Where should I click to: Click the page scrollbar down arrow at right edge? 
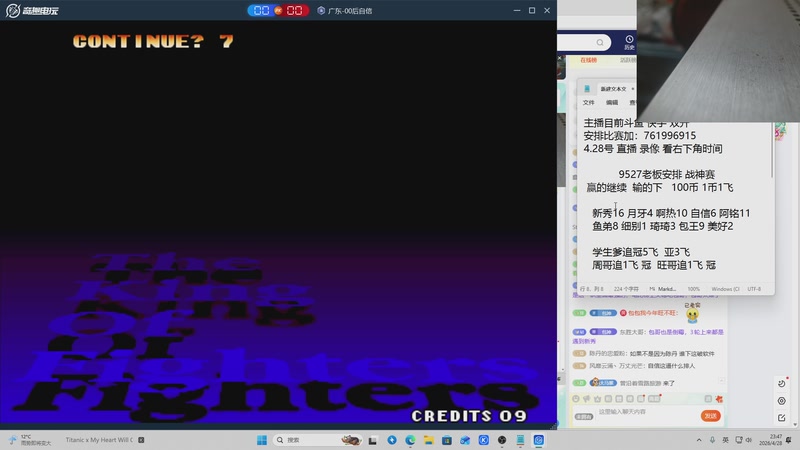point(795,424)
